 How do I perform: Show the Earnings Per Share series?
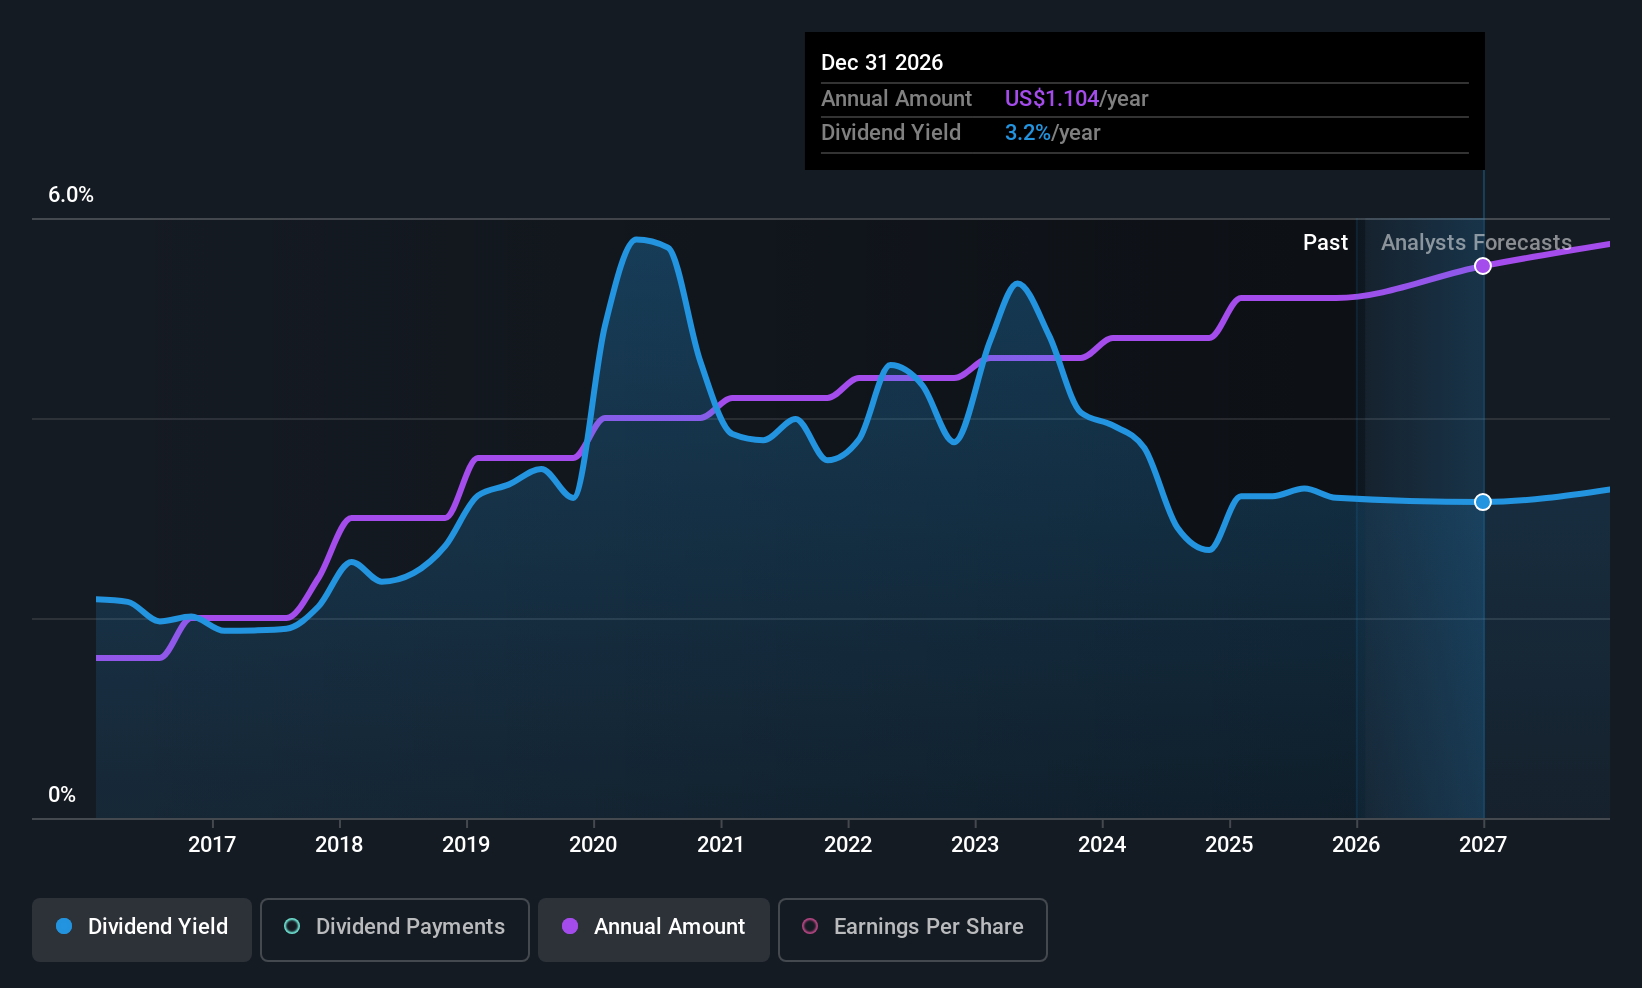click(912, 929)
